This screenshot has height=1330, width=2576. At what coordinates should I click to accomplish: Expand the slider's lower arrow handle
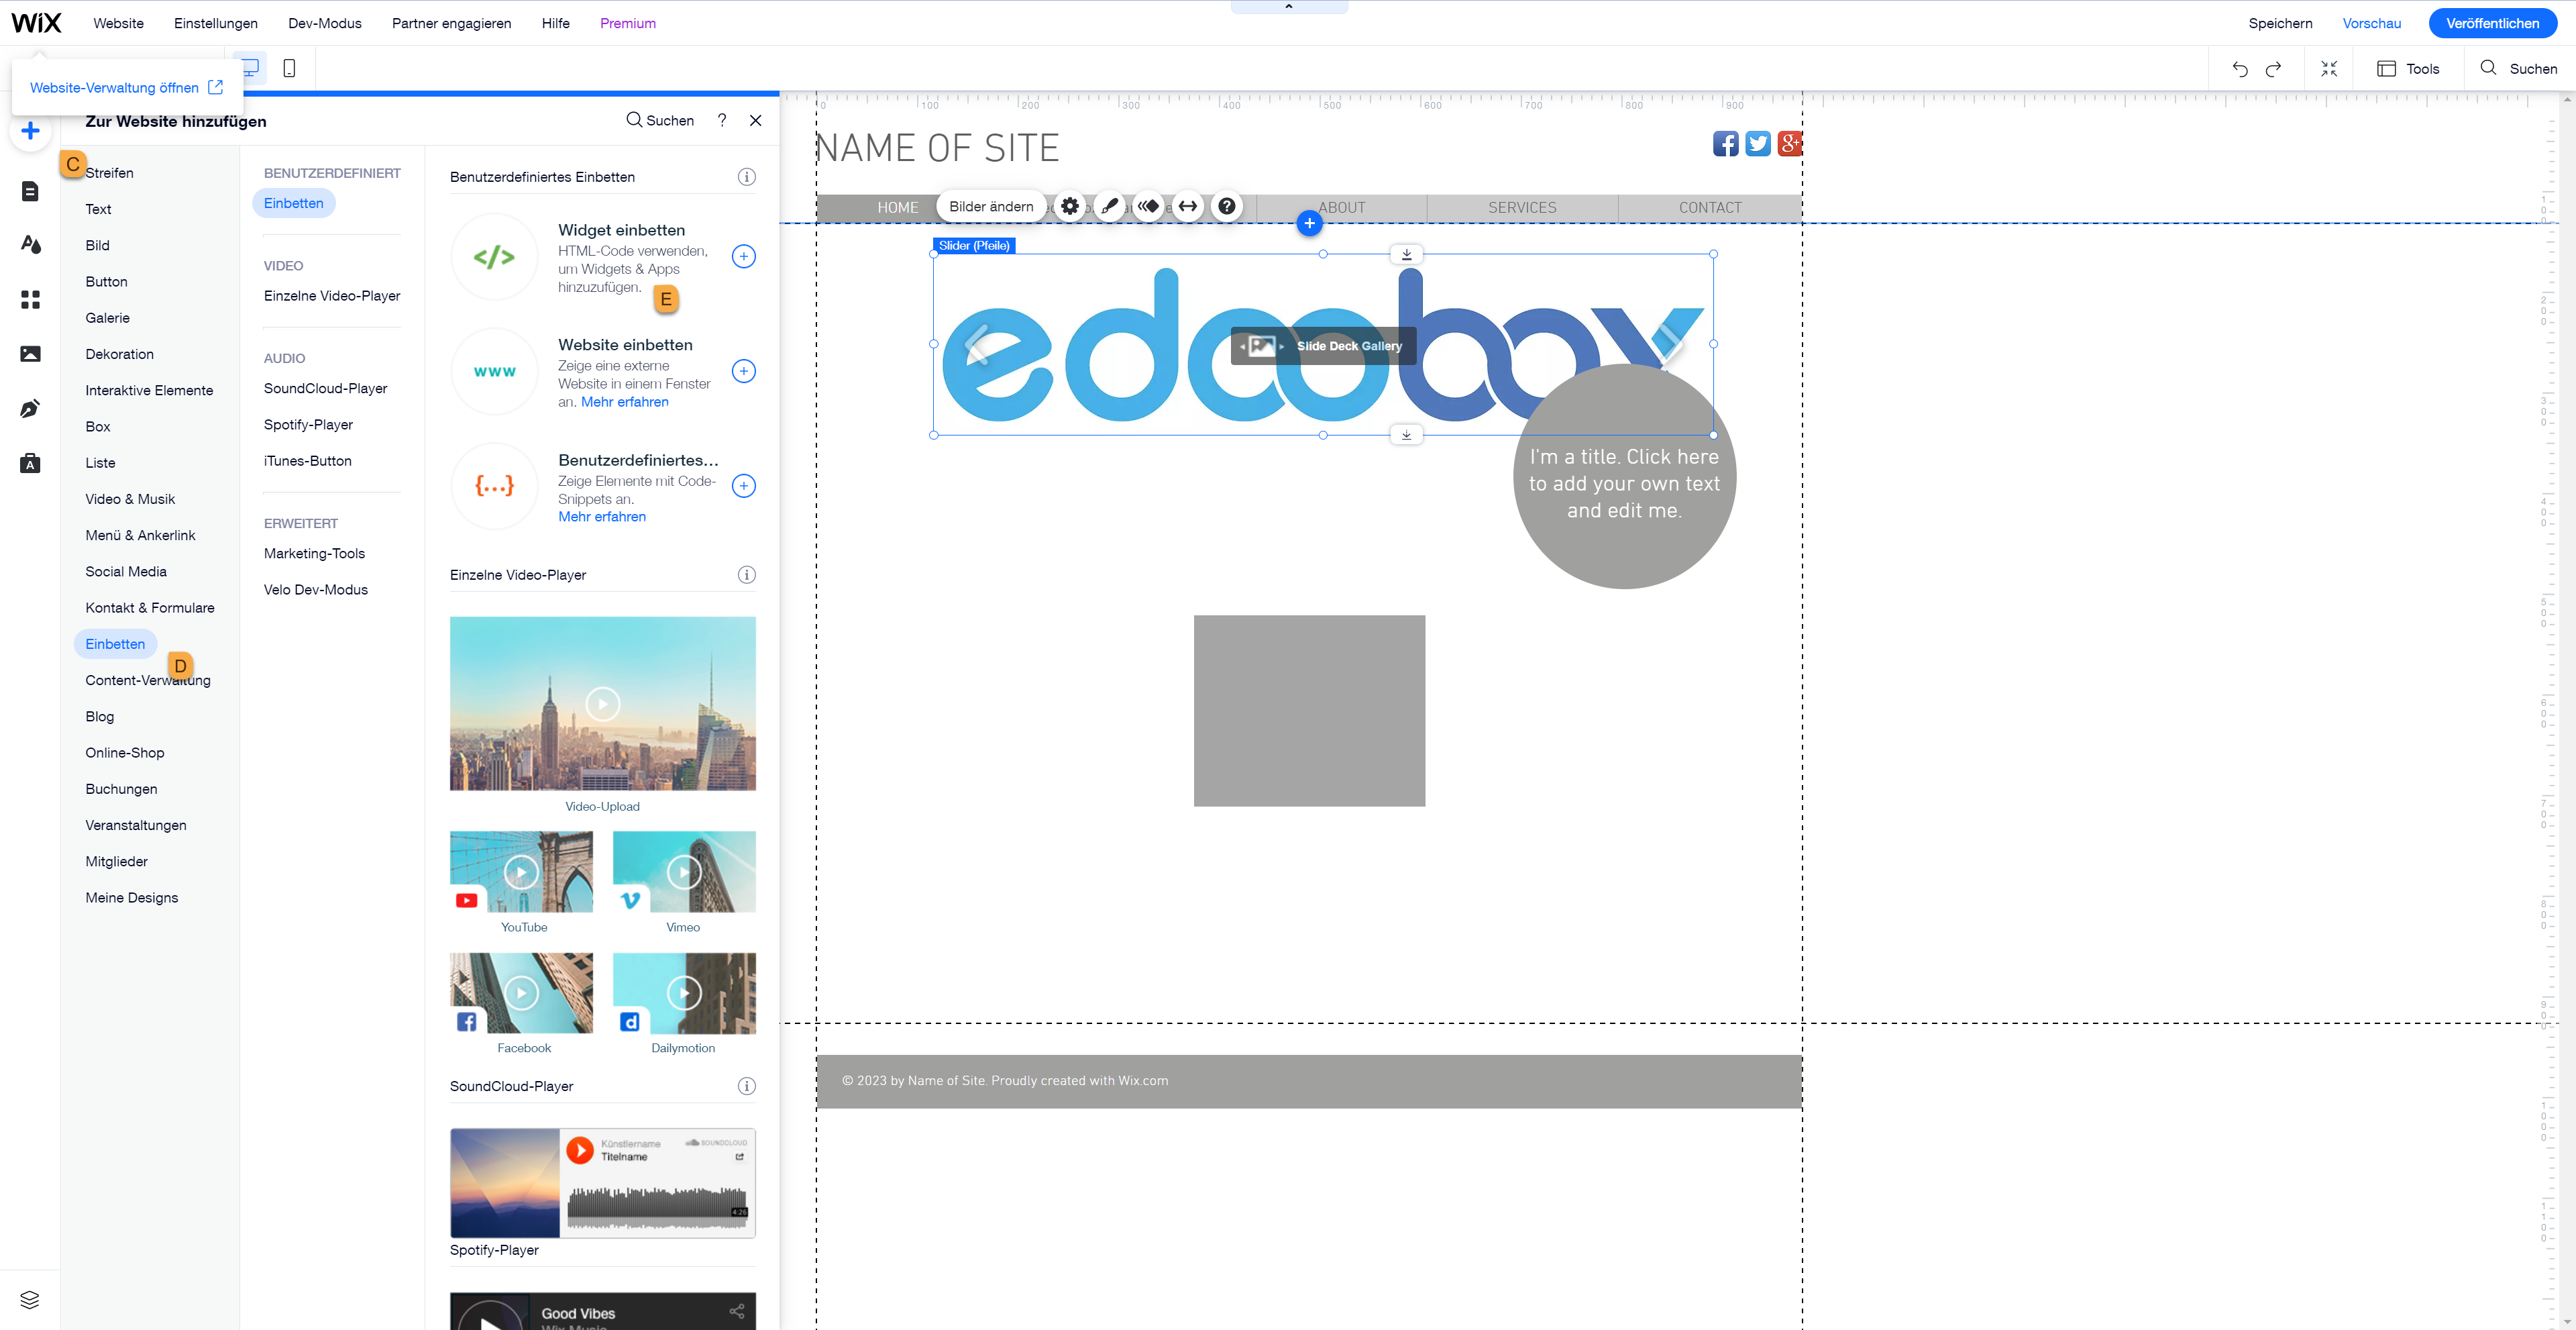[1406, 434]
